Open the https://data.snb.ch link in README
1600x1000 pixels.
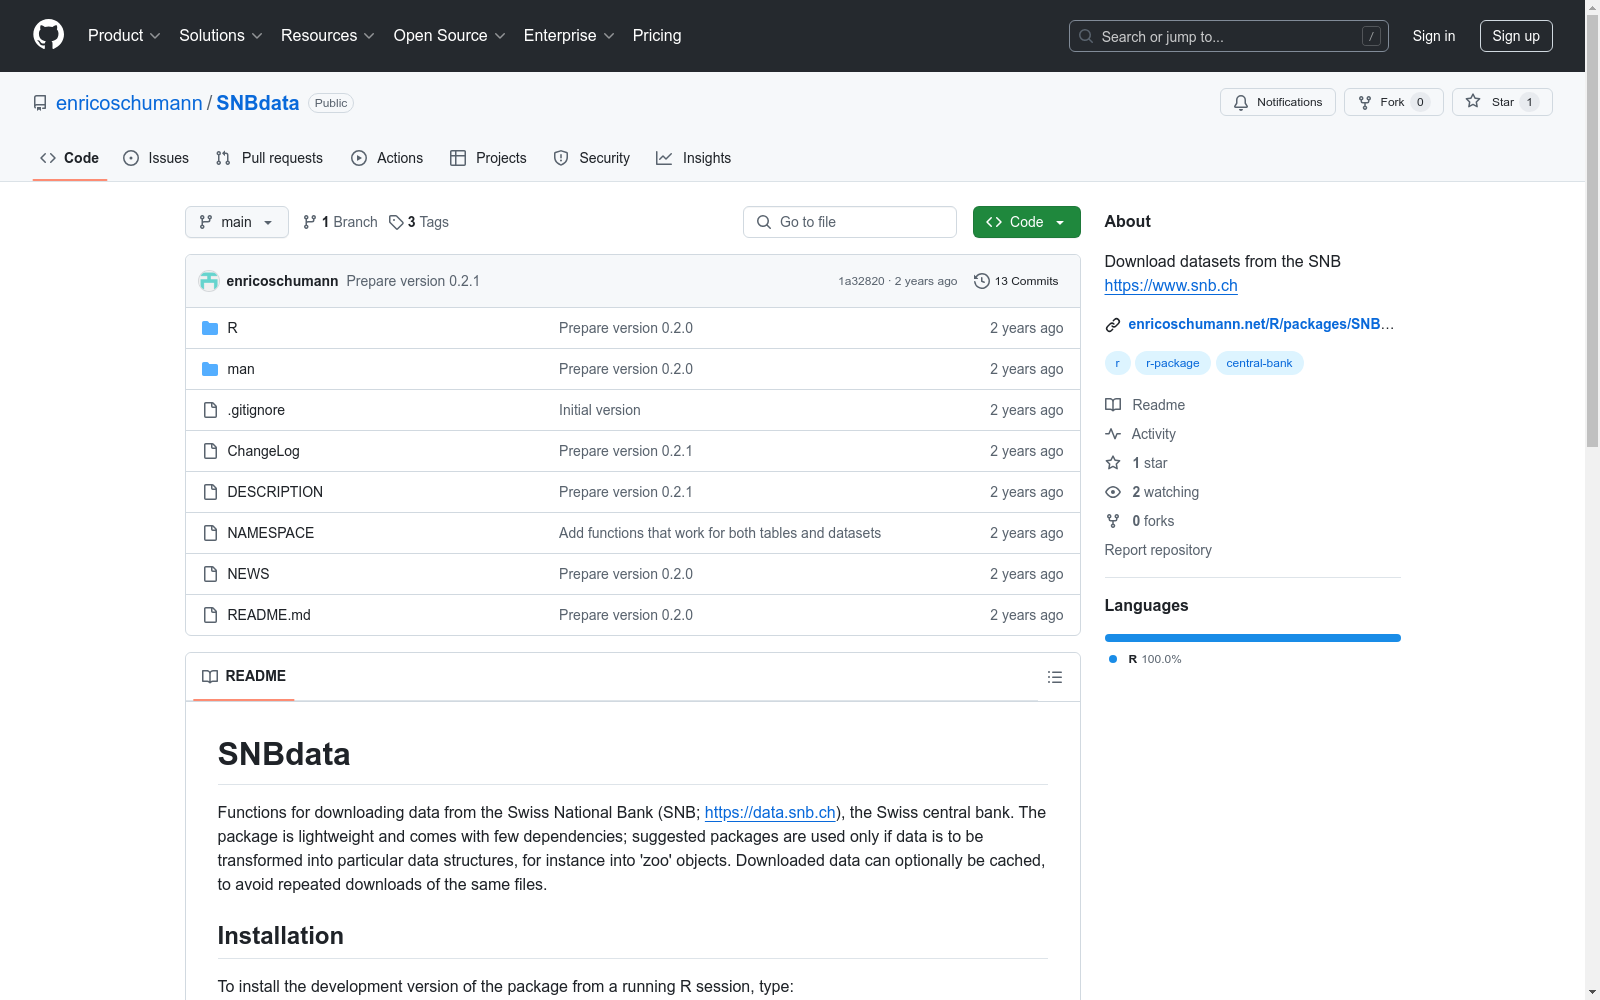pyautogui.click(x=770, y=812)
